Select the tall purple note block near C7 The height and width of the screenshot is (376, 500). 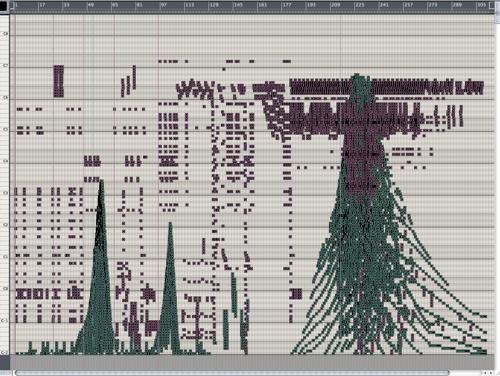[59, 81]
